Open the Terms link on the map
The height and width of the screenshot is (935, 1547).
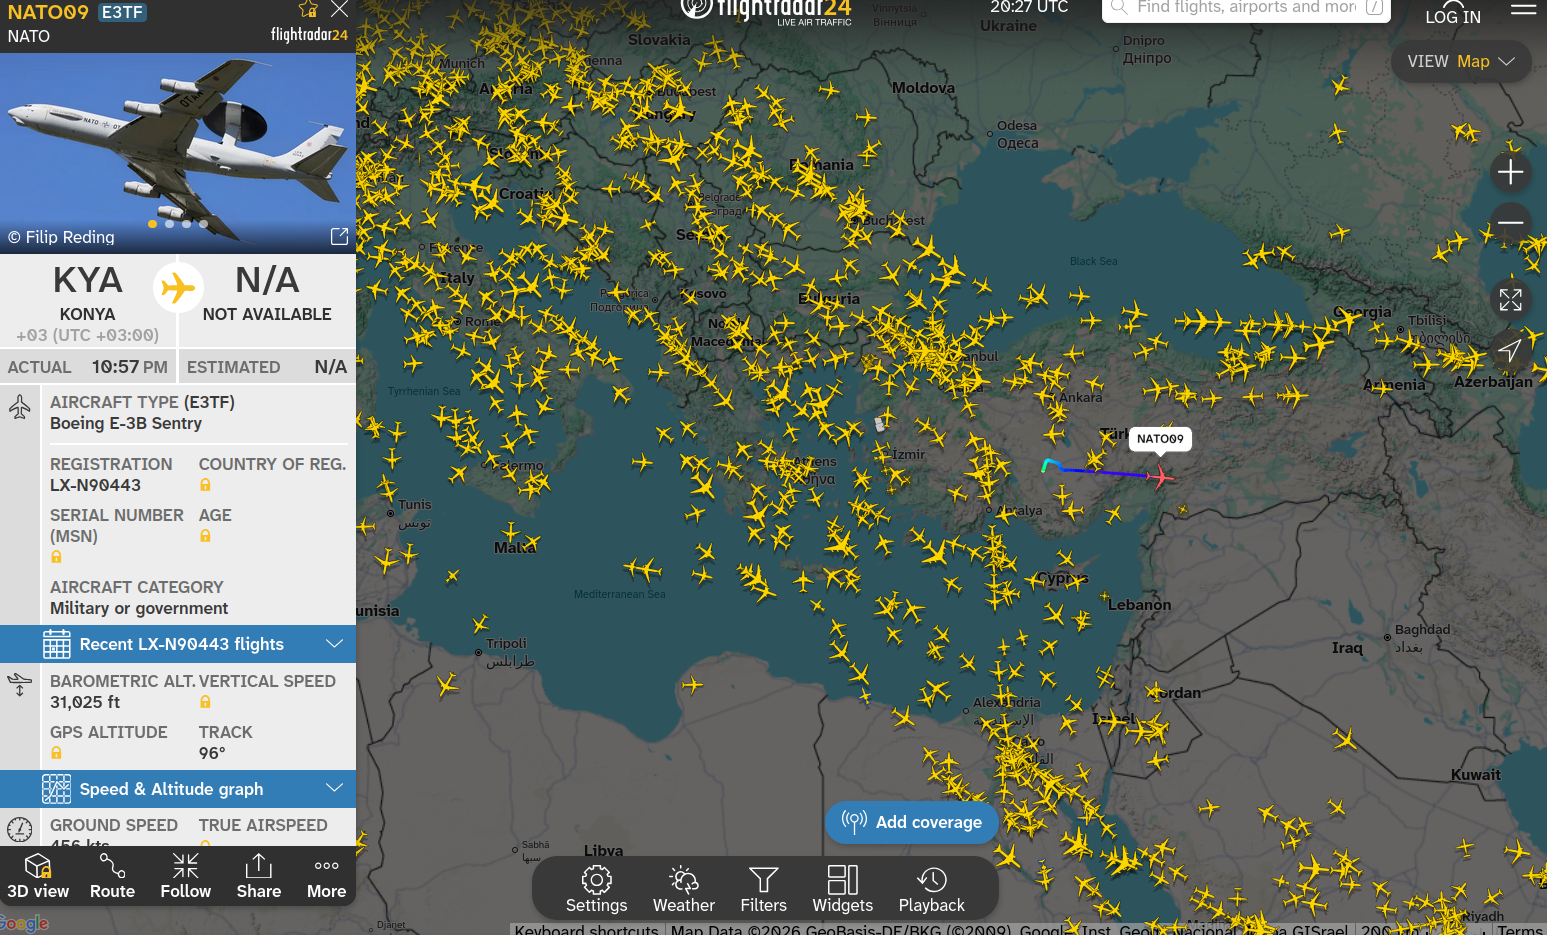tap(1520, 929)
